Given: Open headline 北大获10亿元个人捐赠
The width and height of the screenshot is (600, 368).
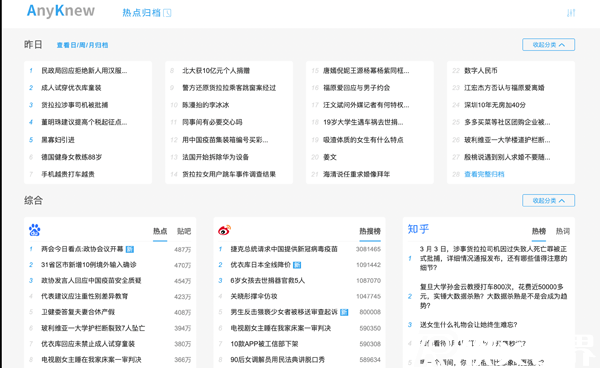Looking at the screenshot, I should 216,71.
